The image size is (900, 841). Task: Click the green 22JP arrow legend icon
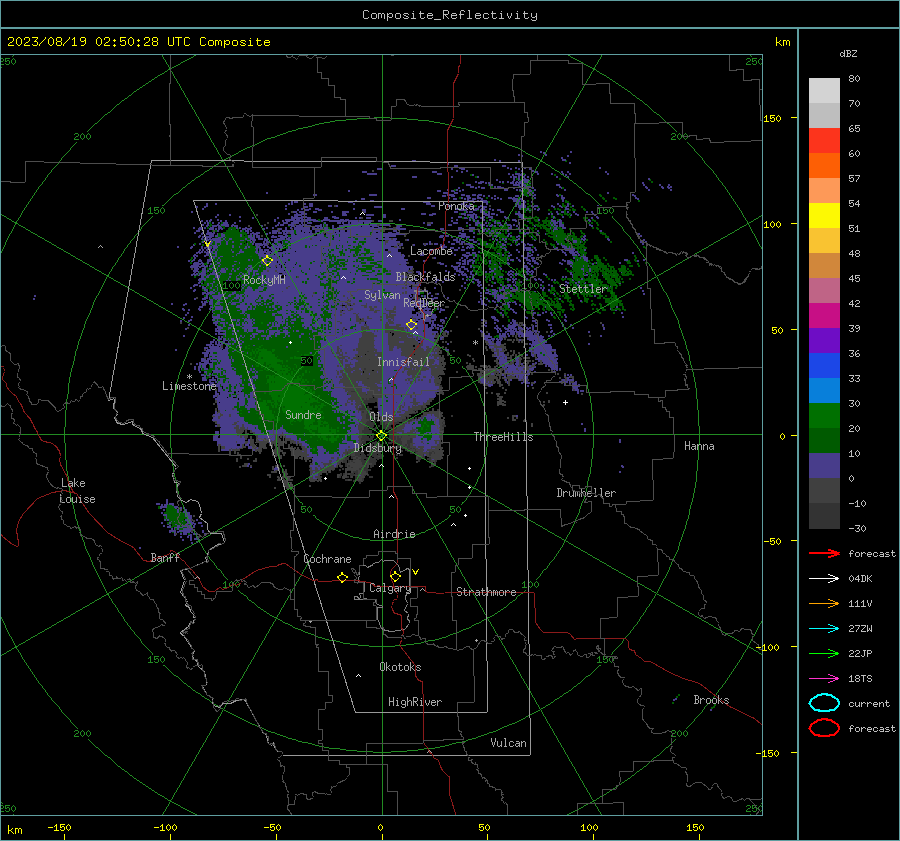click(x=824, y=653)
